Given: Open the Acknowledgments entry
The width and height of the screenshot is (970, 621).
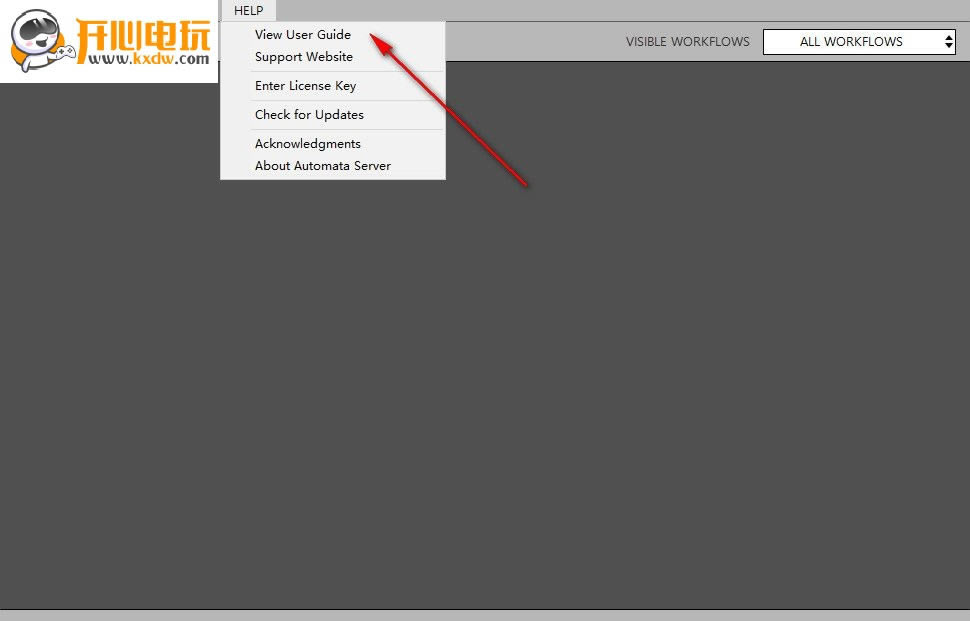Looking at the screenshot, I should [307, 144].
